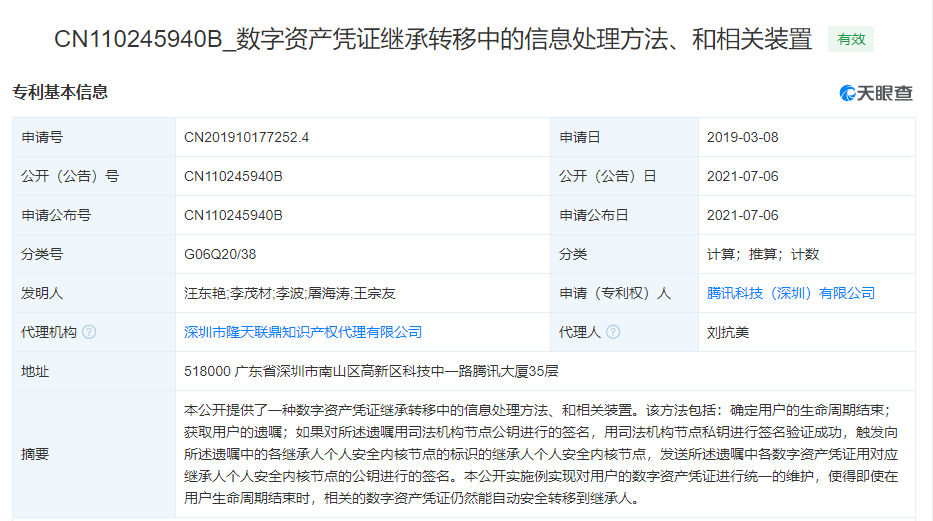933x521 pixels.
Task: Click the 申请公布号 value CN110245940B
Action: [233, 215]
